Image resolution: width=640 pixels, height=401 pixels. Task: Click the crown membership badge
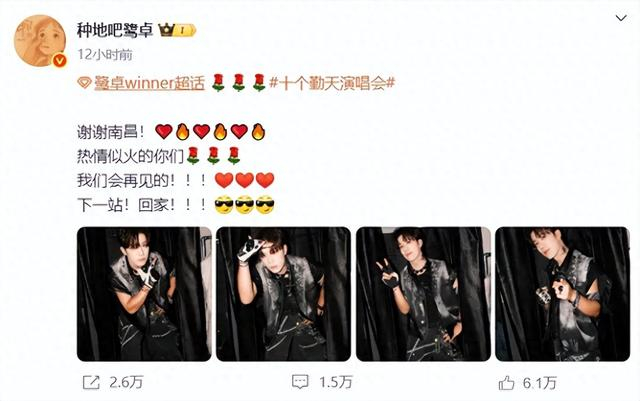coord(177,30)
